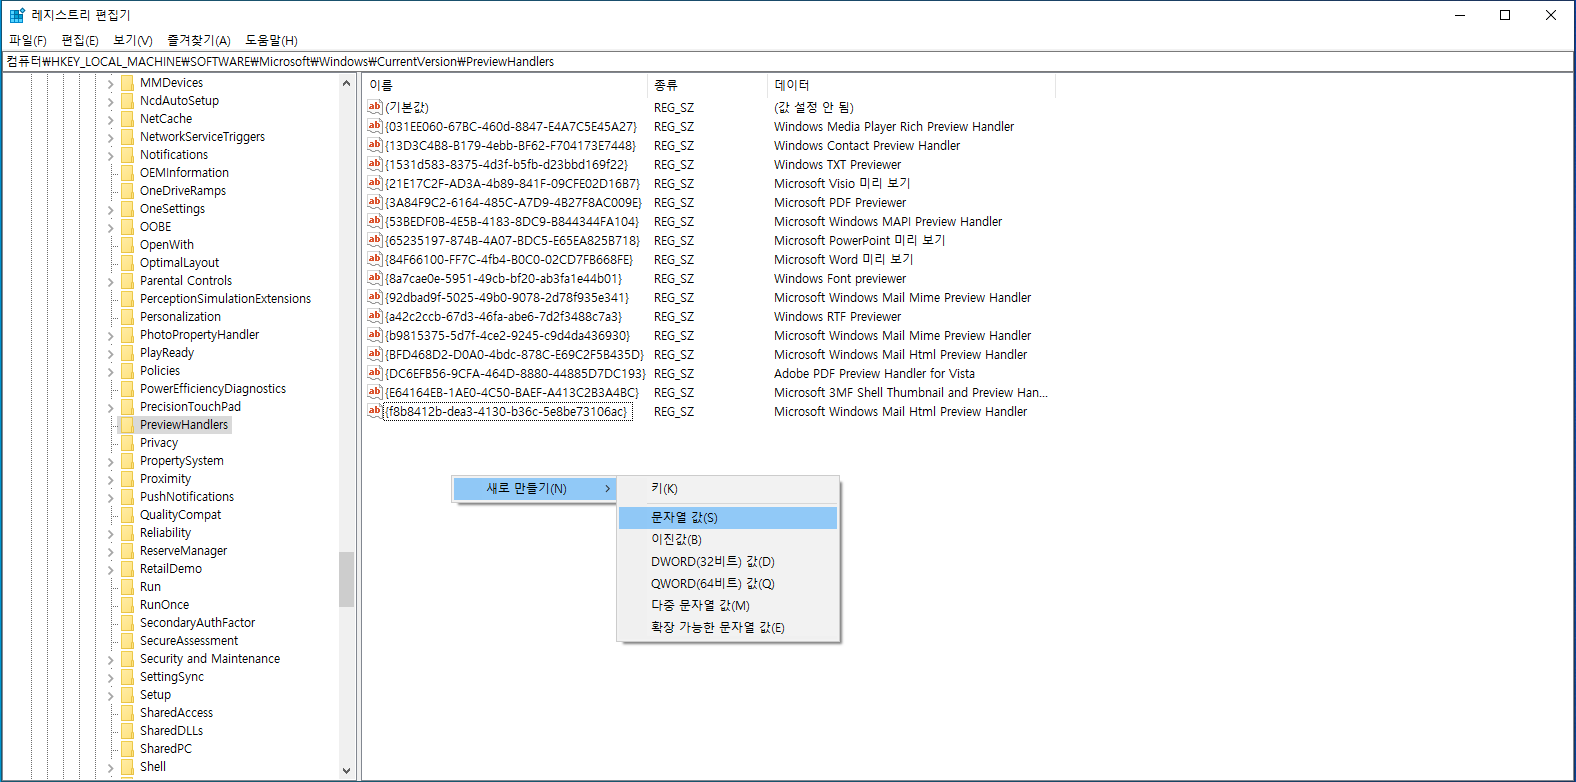The image size is (1576, 782).
Task: Click the 새로 만들기(N) context menu item
Action: coord(534,488)
